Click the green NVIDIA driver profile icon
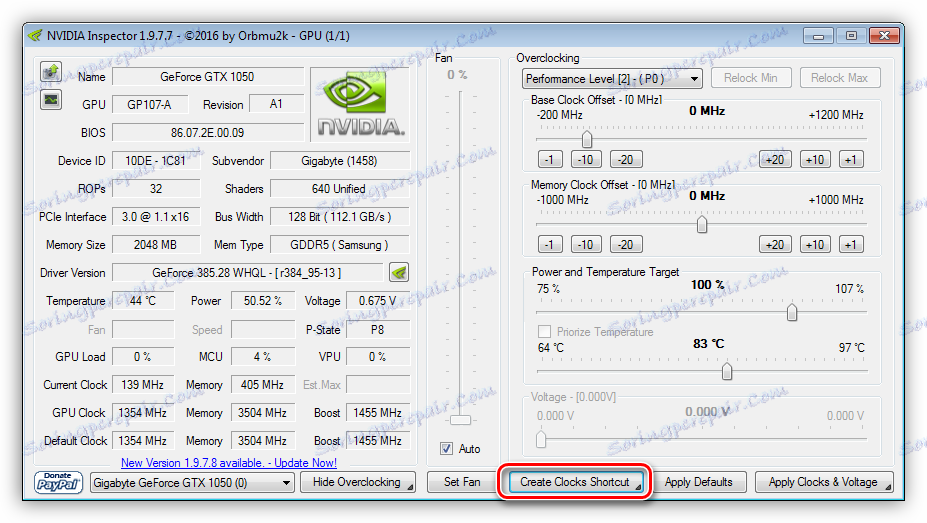Image resolution: width=927 pixels, height=523 pixels. click(399, 272)
